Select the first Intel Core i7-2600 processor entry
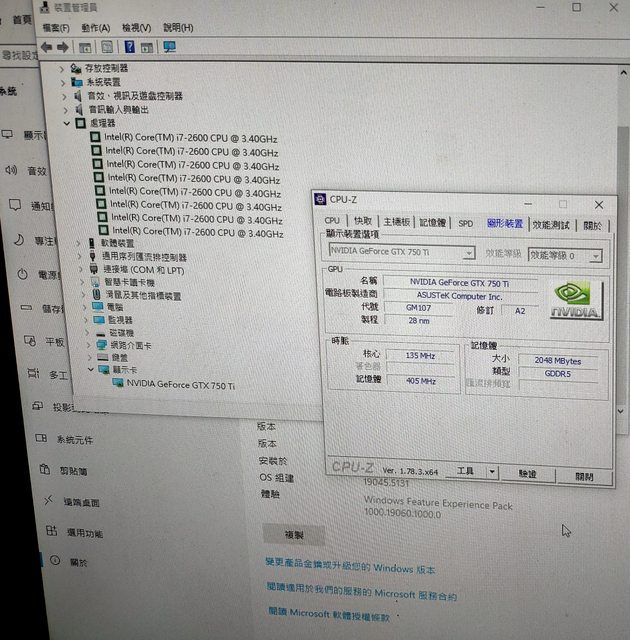The width and height of the screenshot is (630, 640). click(x=192, y=137)
